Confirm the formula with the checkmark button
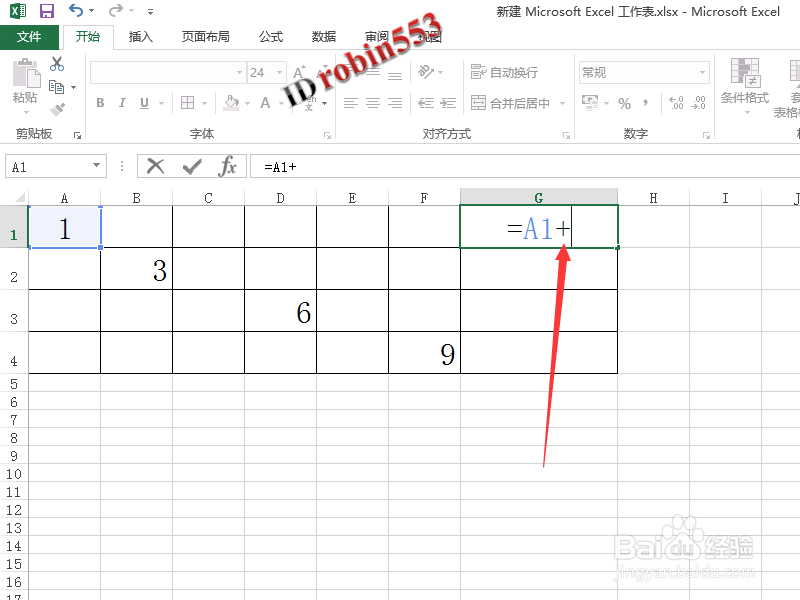 point(191,166)
